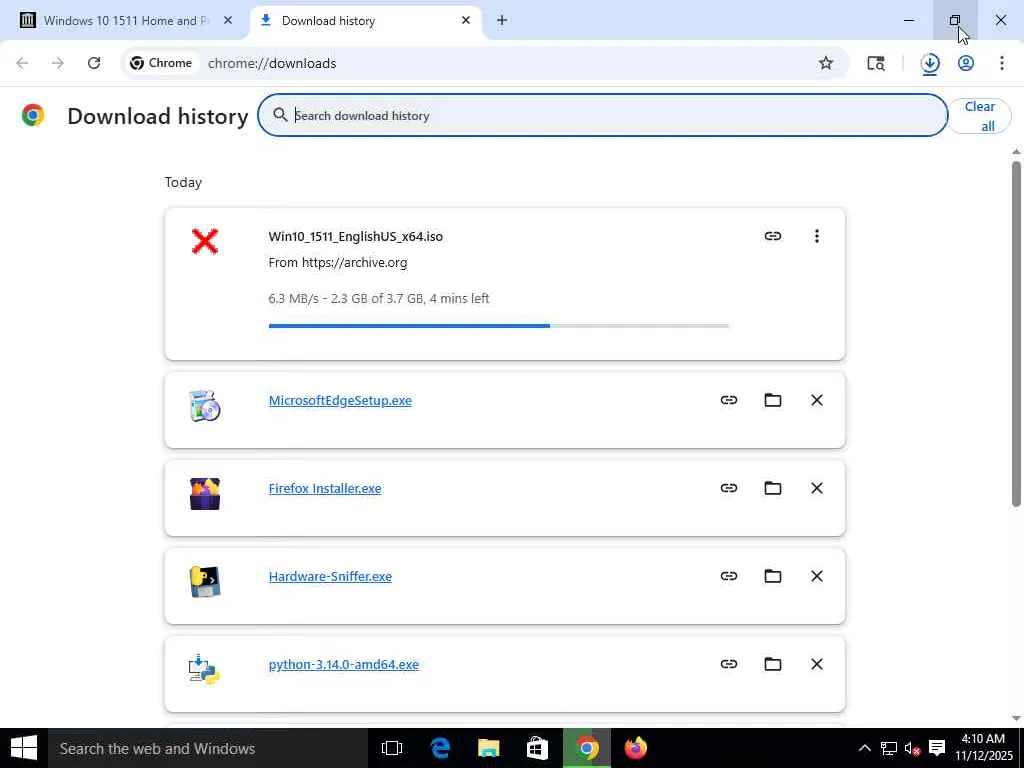Viewport: 1024px width, 768px height.
Task: Open the downloads bubble in toolbar
Action: (930, 63)
